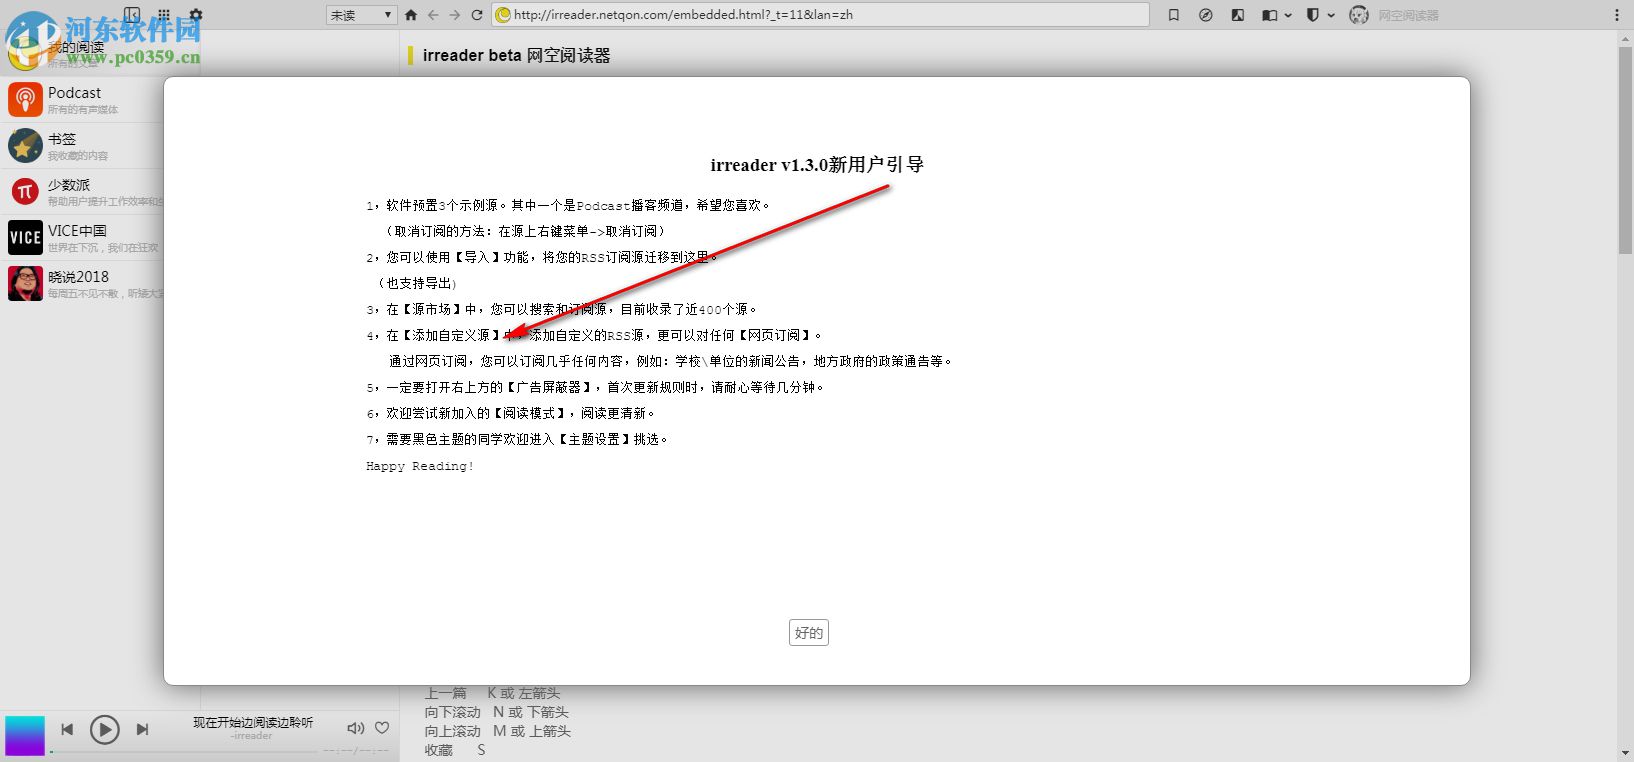The image size is (1634, 762).
Task: Open the settings gear icon
Action: [x=196, y=15]
